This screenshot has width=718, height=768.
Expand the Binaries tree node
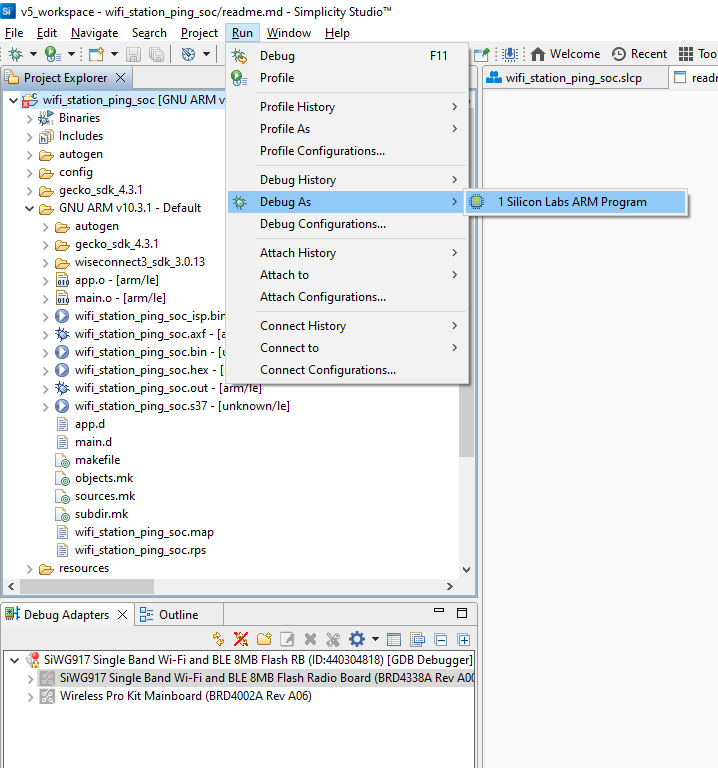point(29,118)
